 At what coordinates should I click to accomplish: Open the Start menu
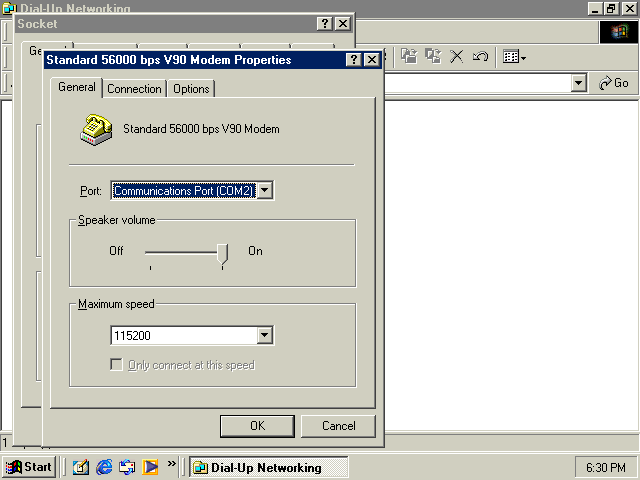pos(29,467)
